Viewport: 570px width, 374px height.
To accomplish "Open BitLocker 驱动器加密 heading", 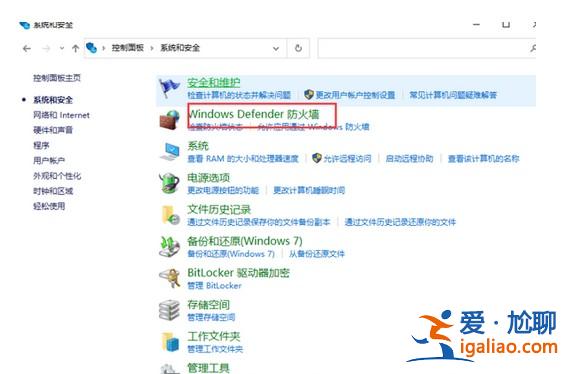I will (238, 273).
